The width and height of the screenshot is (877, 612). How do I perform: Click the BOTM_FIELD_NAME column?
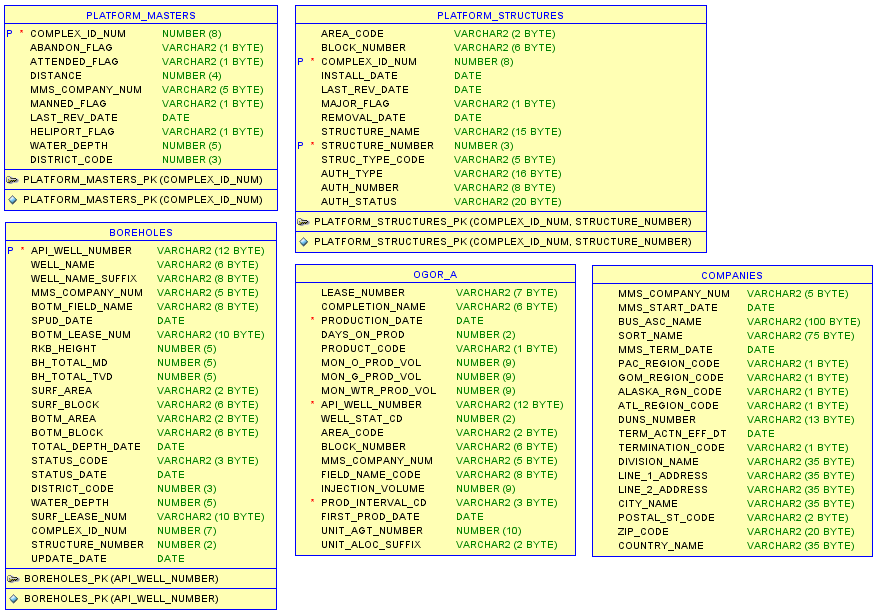pos(82,307)
